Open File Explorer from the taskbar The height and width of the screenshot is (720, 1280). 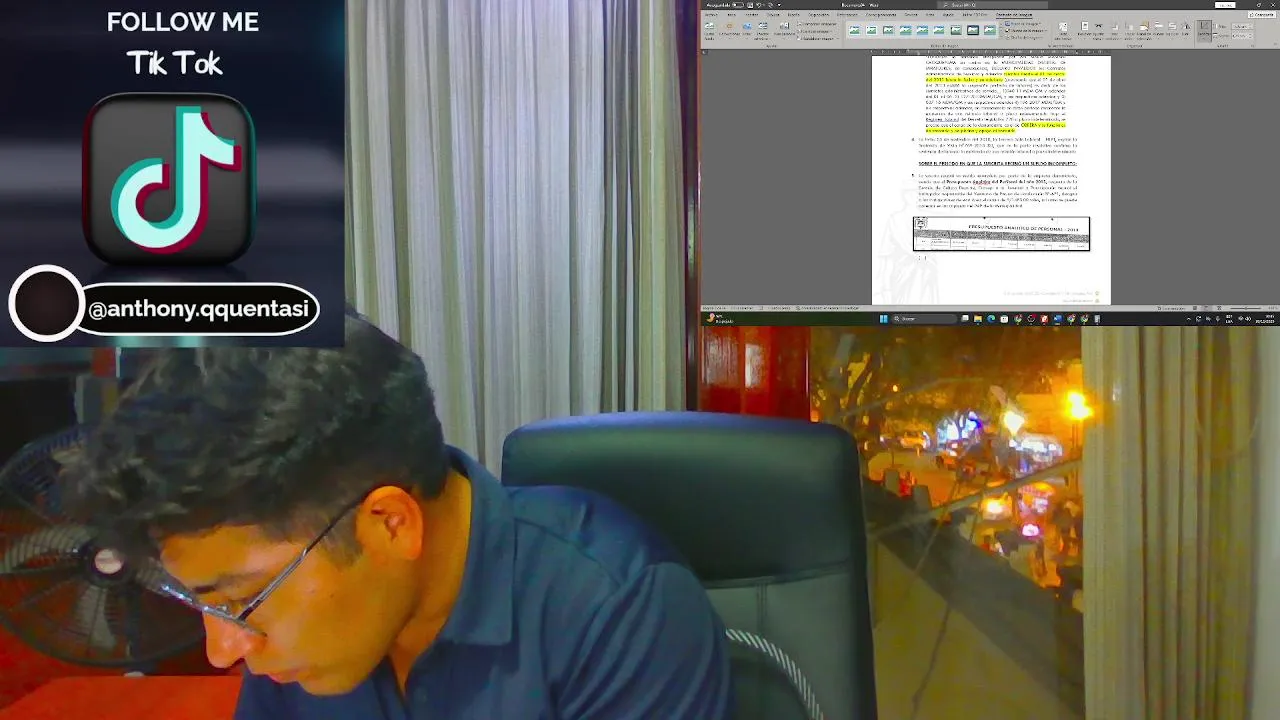point(978,319)
